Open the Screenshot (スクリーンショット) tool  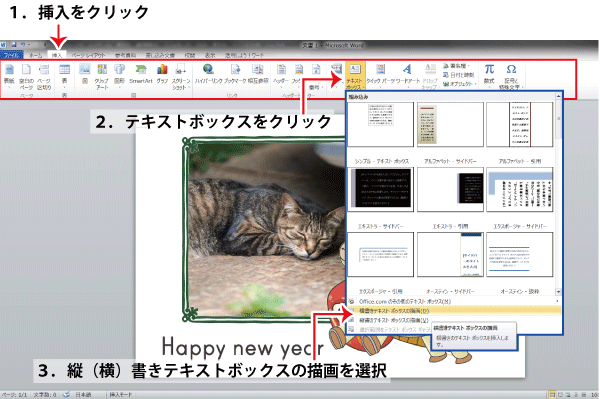[181, 77]
